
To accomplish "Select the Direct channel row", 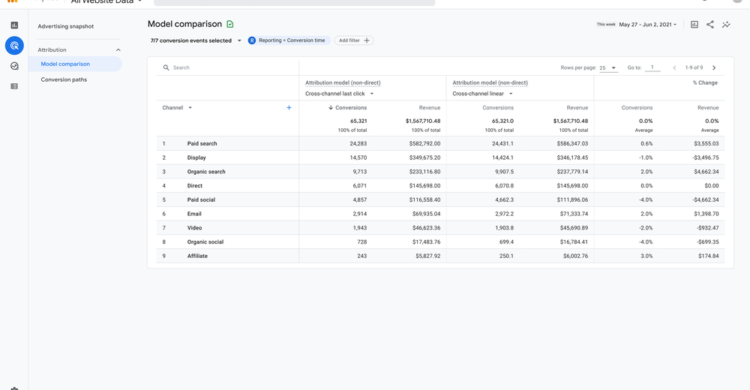I will 441,186.
